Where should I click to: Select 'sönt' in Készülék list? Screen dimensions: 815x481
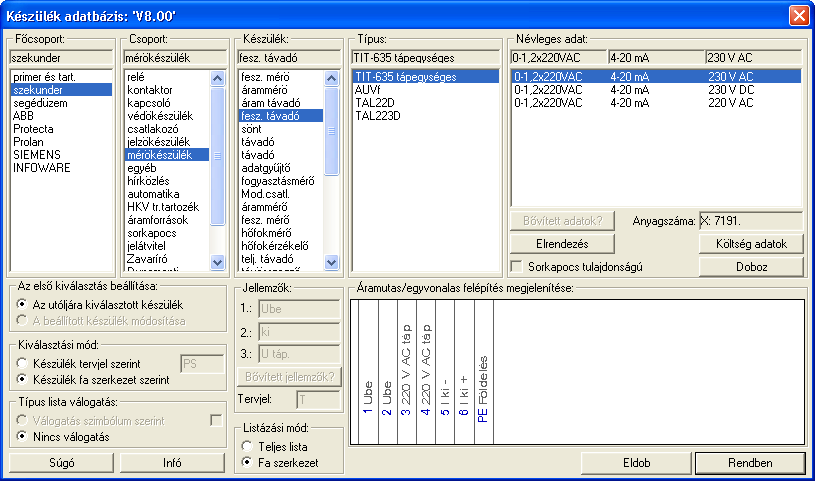pos(281,129)
